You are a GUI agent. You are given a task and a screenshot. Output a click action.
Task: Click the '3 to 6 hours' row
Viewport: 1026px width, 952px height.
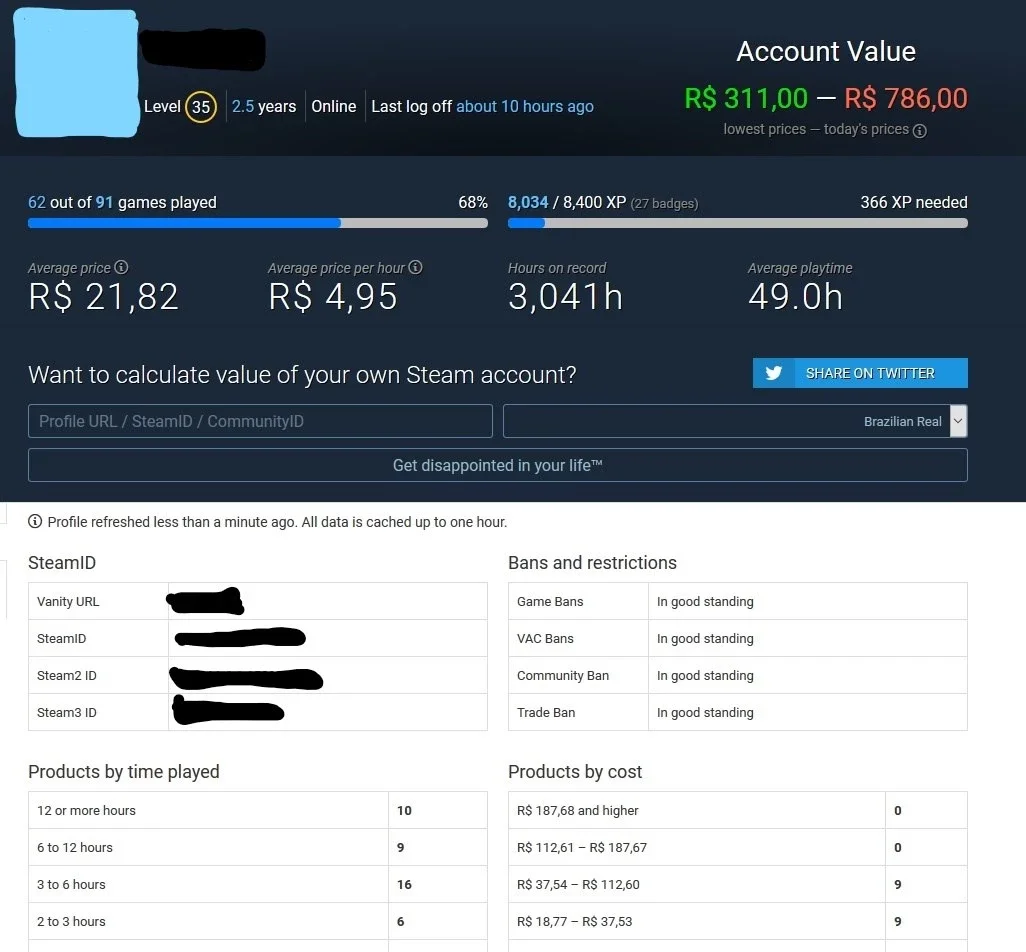click(258, 884)
